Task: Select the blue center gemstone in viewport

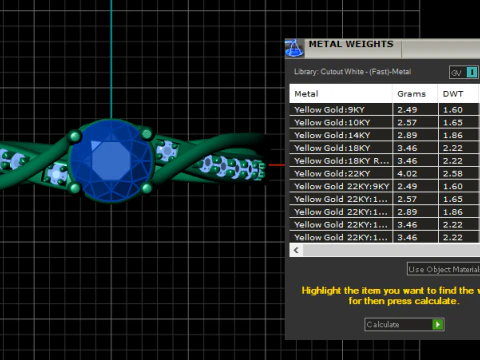Action: click(111, 161)
